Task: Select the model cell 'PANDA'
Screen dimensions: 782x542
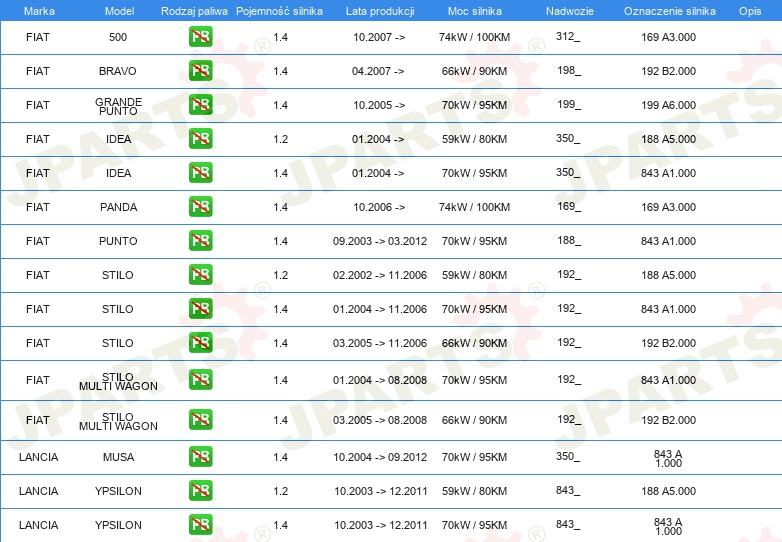Action: (118, 207)
